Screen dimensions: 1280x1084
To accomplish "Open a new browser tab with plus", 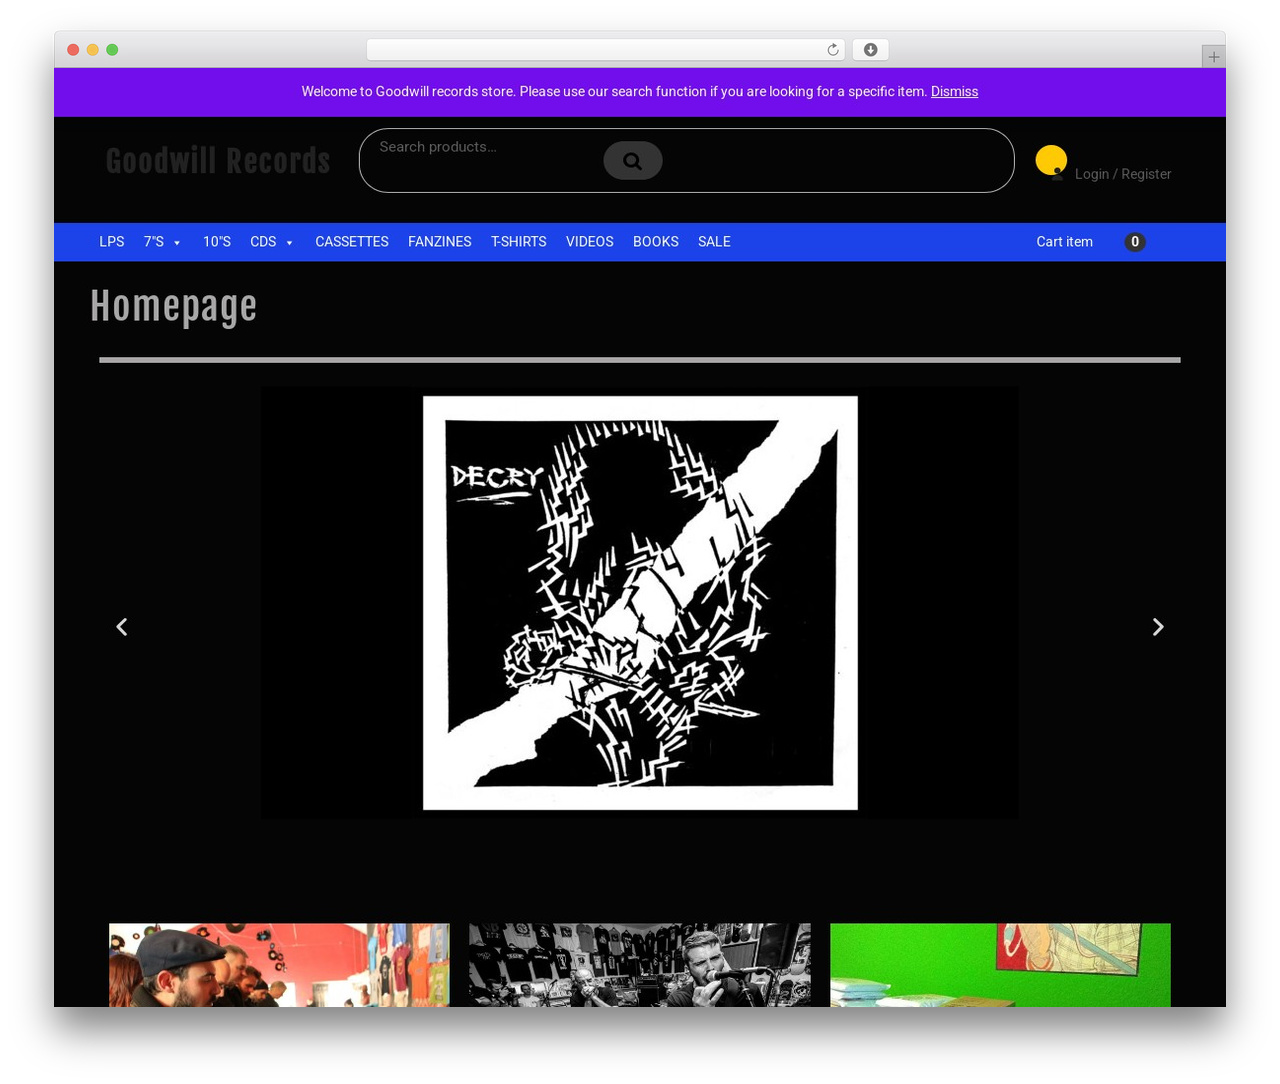I will (1213, 57).
